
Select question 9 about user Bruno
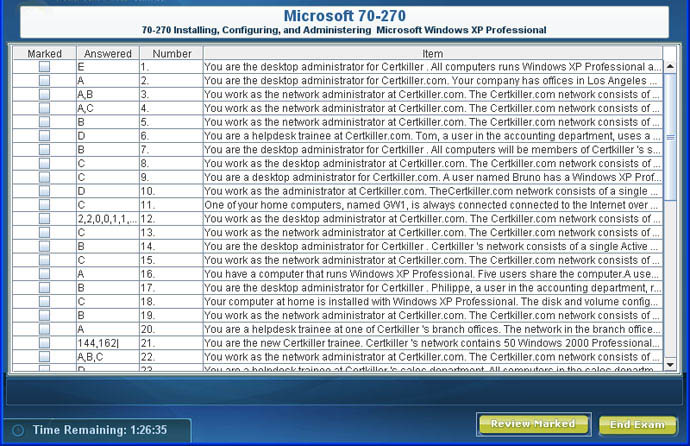tap(433, 177)
